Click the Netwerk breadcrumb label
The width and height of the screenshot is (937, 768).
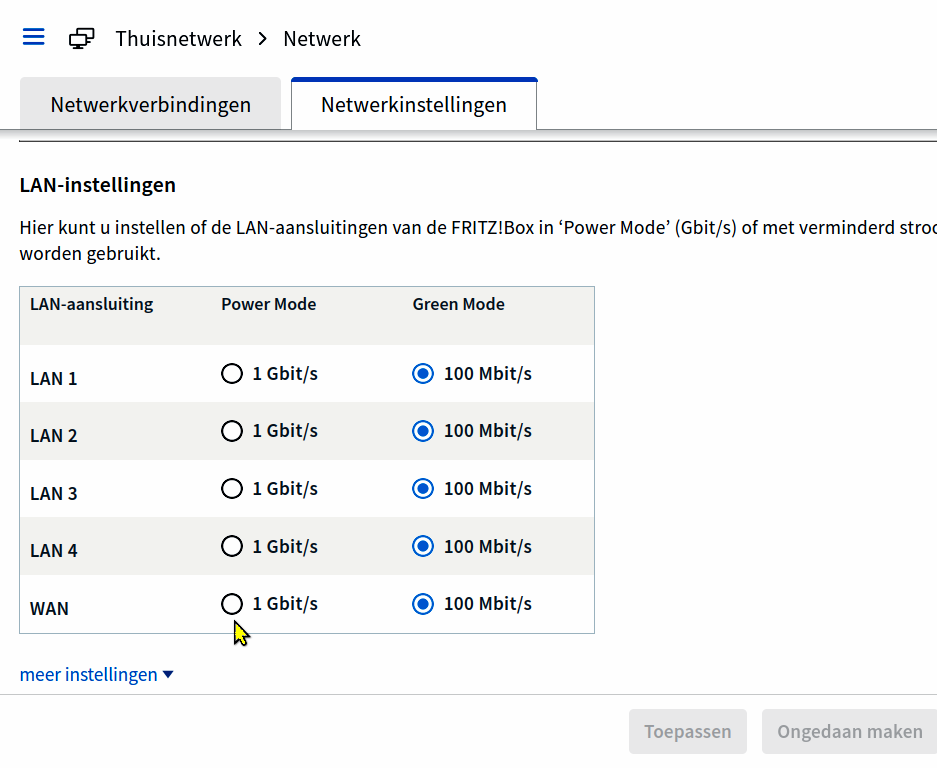coord(322,39)
